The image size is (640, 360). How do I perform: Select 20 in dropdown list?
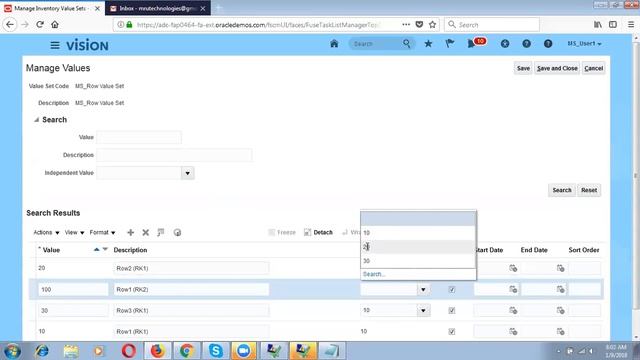[418, 247]
